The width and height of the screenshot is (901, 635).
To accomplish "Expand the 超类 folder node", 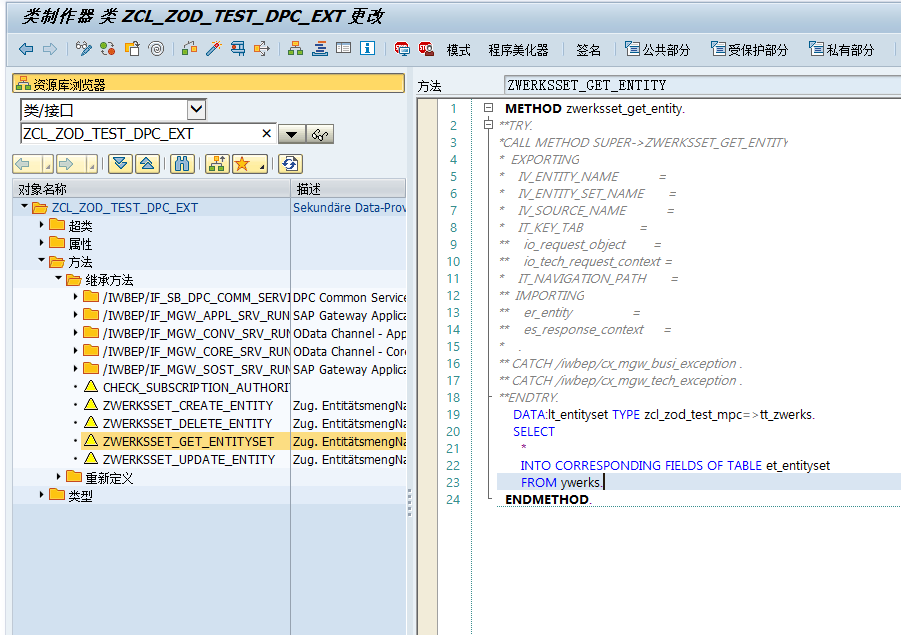I will (42, 226).
